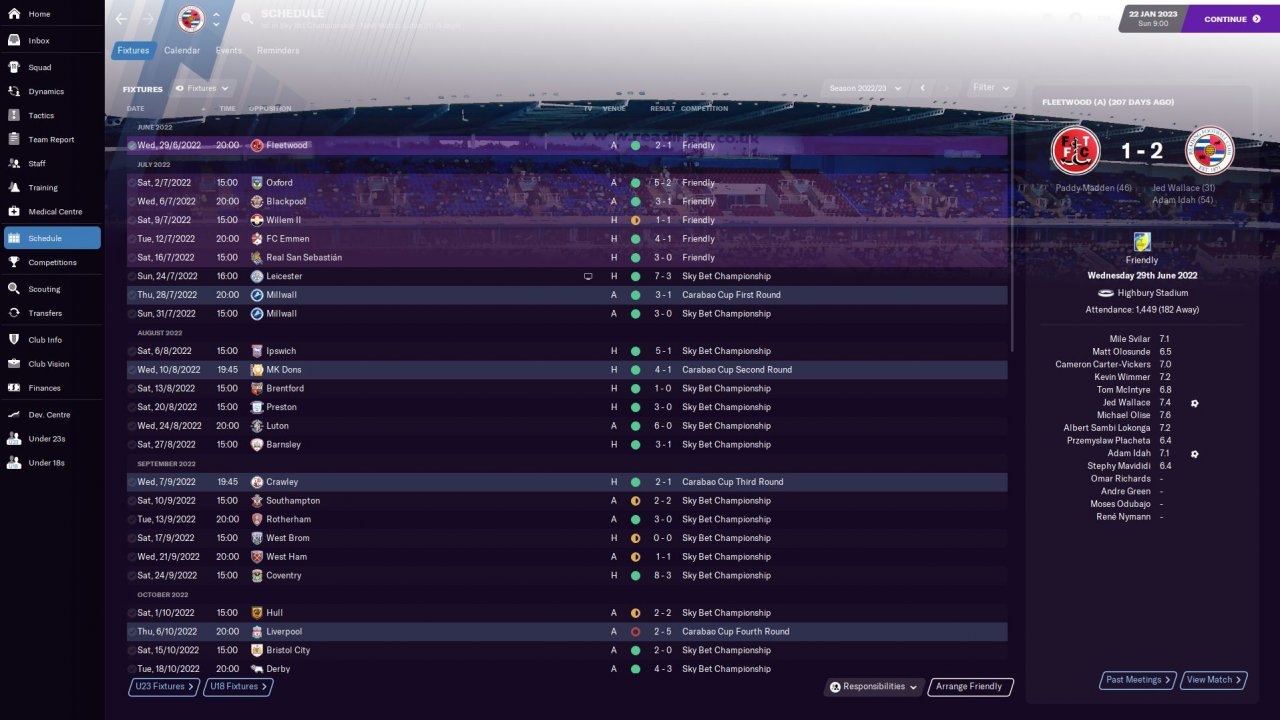Click the Reading badge in the match panel
Viewport: 1280px width, 720px height.
coord(1209,151)
